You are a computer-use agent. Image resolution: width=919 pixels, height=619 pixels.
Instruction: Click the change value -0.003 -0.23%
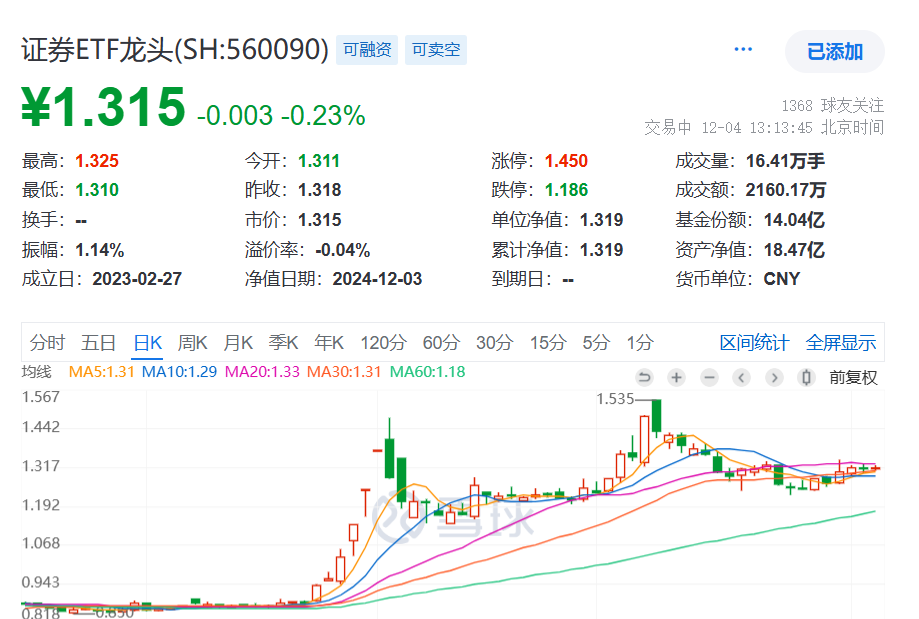281,115
